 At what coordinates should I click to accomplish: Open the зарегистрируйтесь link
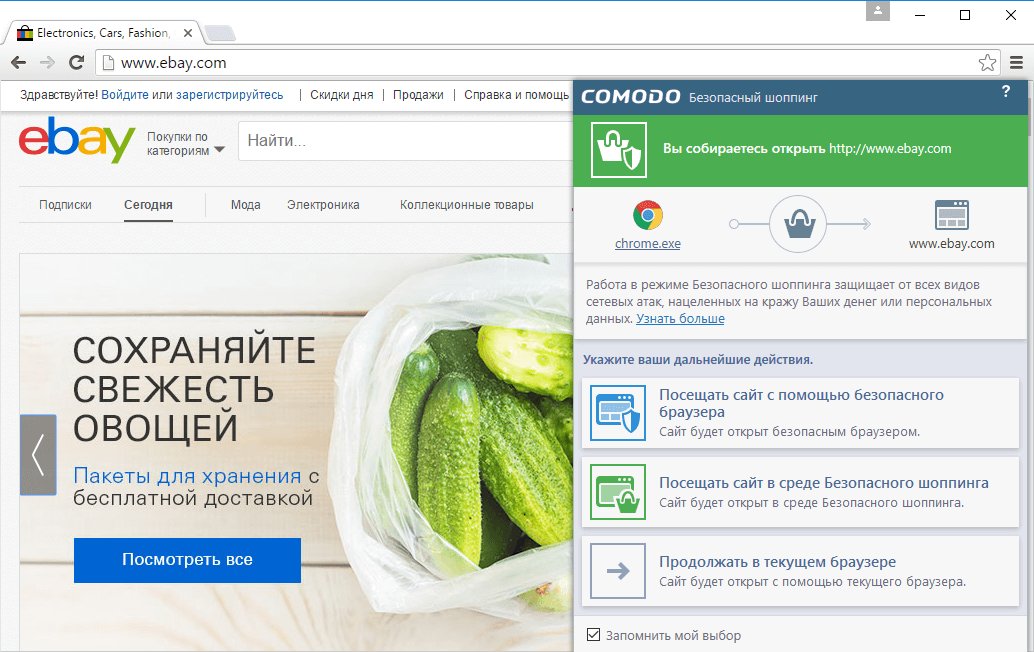[229, 95]
